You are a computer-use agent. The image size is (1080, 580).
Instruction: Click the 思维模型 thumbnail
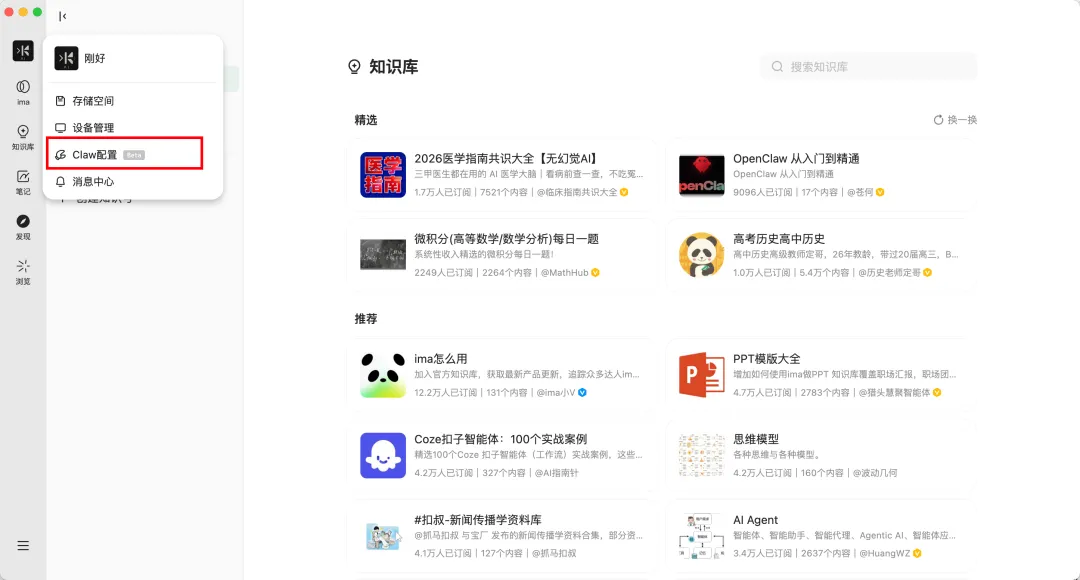click(701, 455)
